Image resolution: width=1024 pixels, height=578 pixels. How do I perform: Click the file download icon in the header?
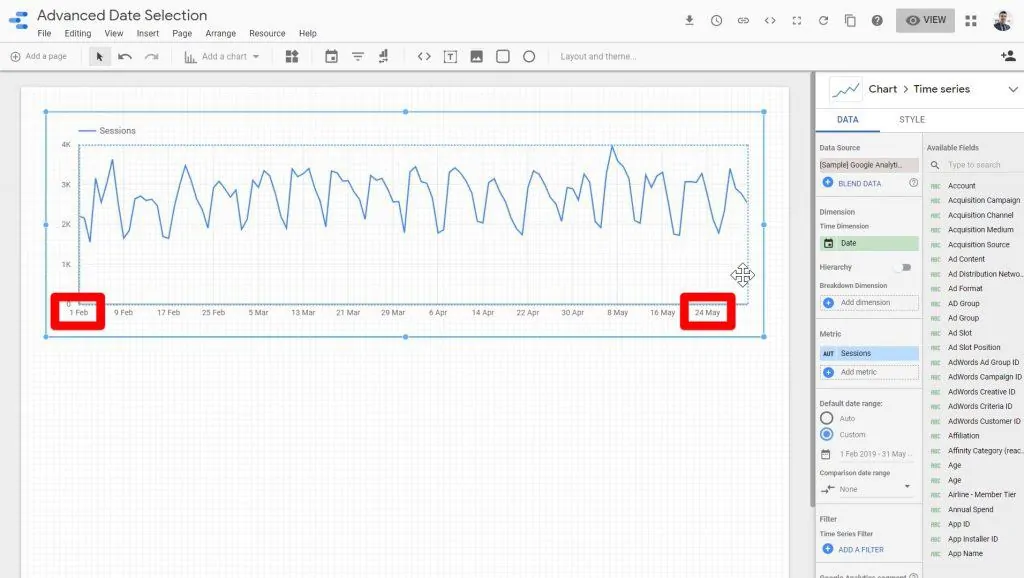click(689, 19)
